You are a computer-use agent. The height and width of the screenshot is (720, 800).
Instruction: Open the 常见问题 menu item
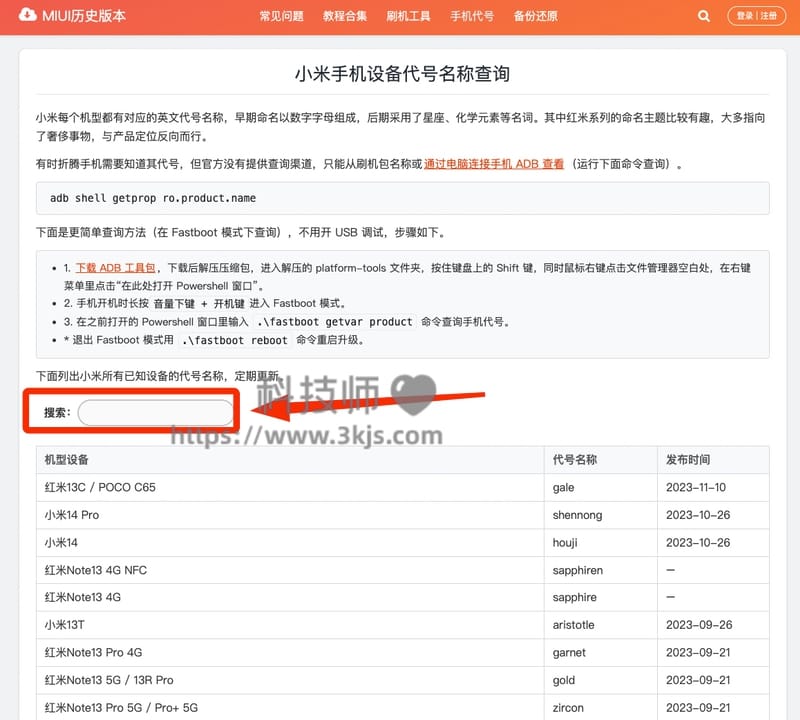pyautogui.click(x=282, y=16)
